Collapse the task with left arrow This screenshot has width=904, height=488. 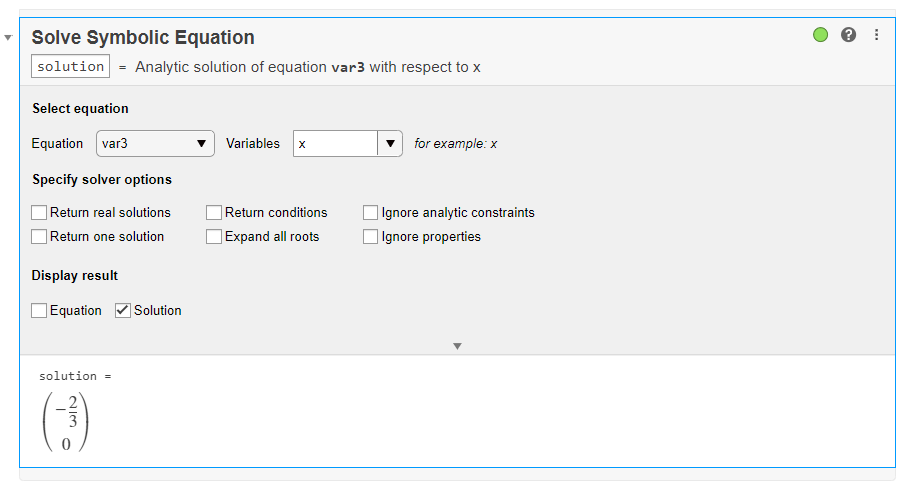click(9, 37)
